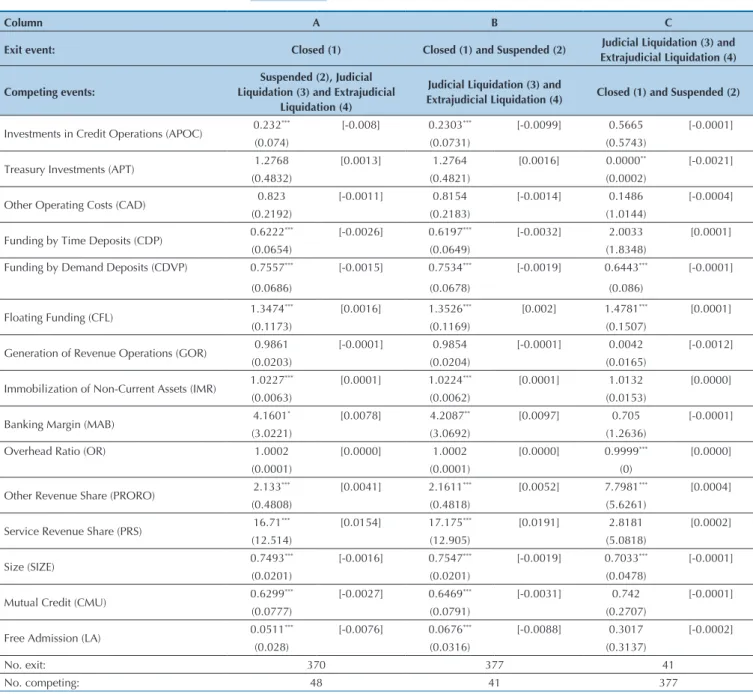
Task: Select the PRS column A value 16.71
Action: point(271,522)
